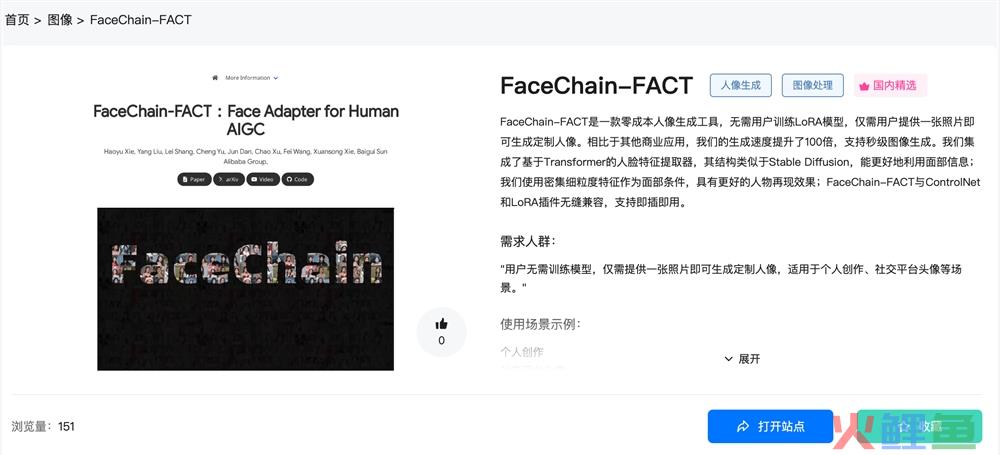Select the 图像处理 tag
This screenshot has height=455, width=1000.
(812, 86)
